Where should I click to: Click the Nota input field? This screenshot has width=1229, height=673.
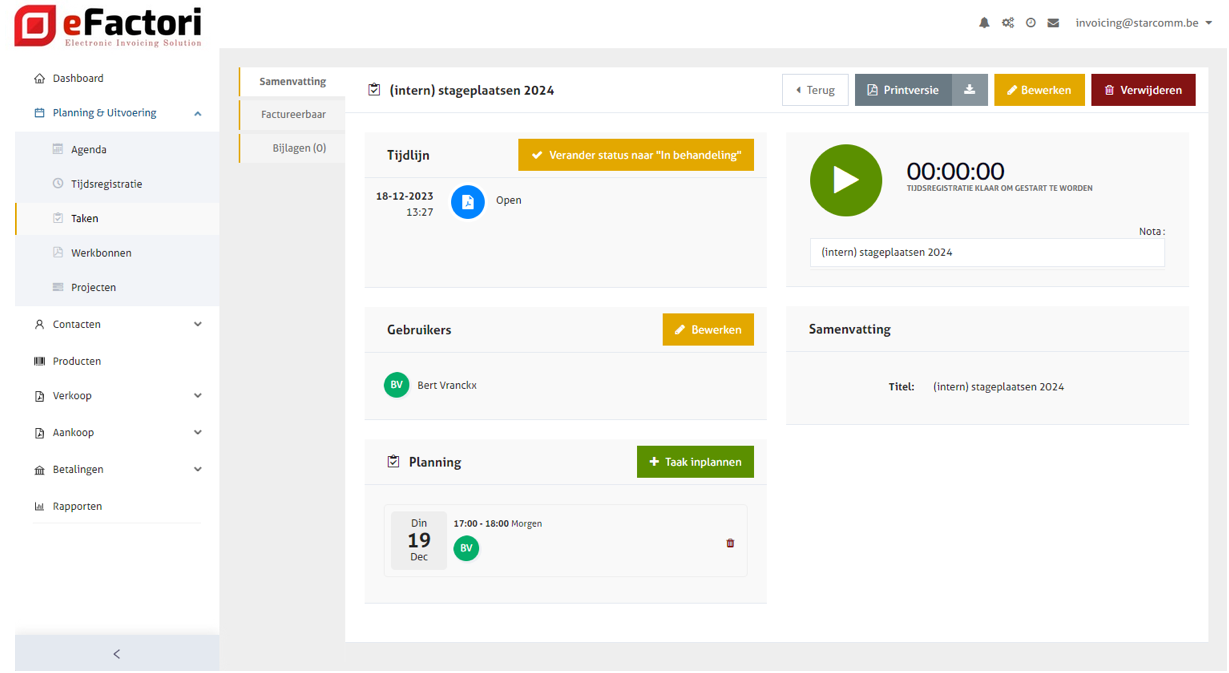(x=986, y=253)
